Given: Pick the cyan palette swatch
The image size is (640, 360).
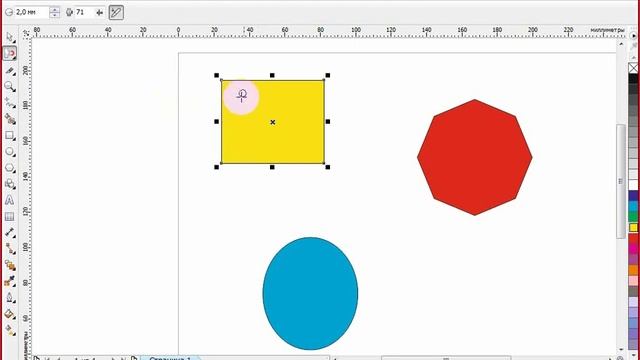Looking at the screenshot, I should click(x=633, y=206).
